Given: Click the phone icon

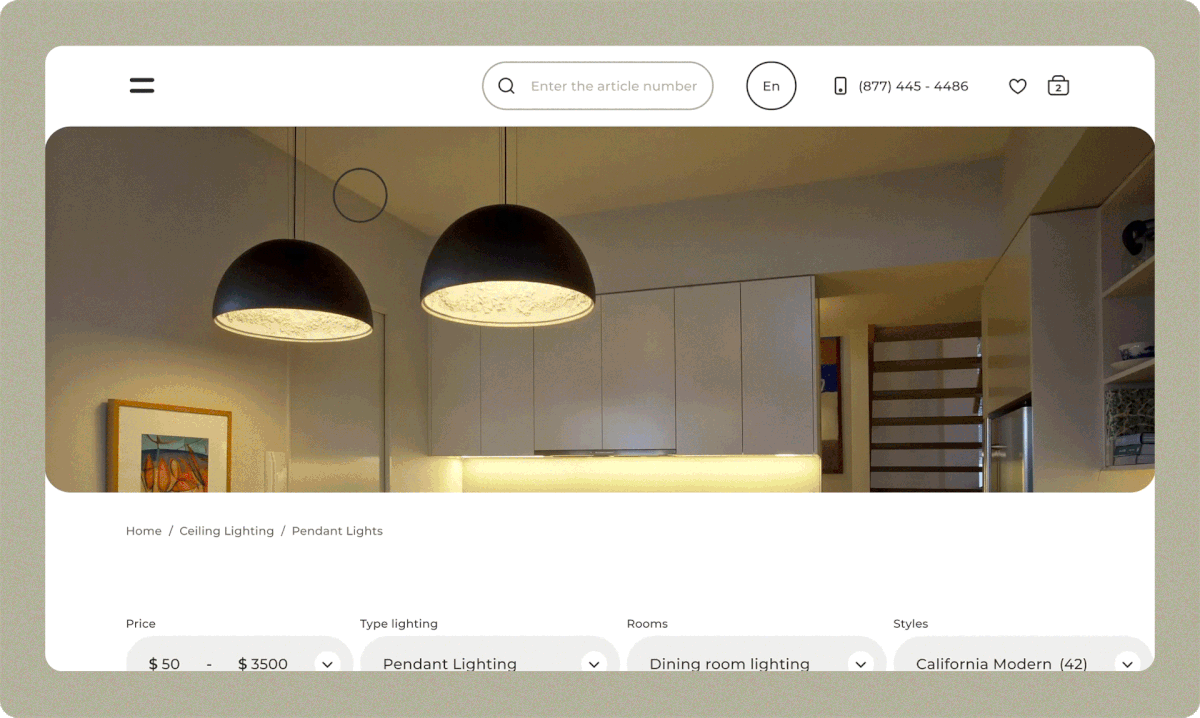Looking at the screenshot, I should tap(840, 86).
